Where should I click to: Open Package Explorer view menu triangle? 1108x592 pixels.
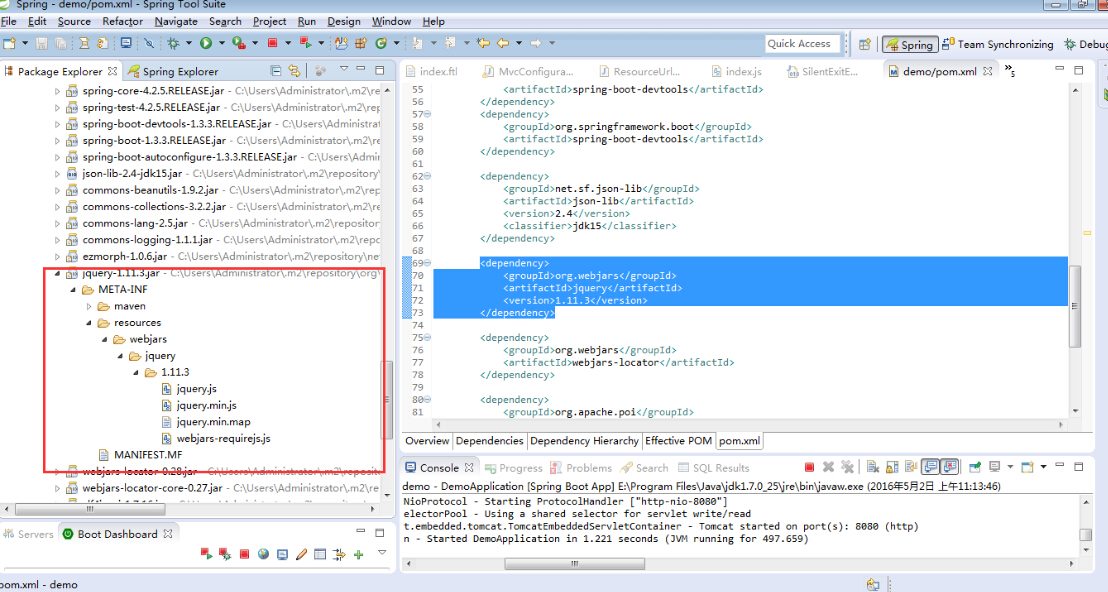[x=344, y=69]
